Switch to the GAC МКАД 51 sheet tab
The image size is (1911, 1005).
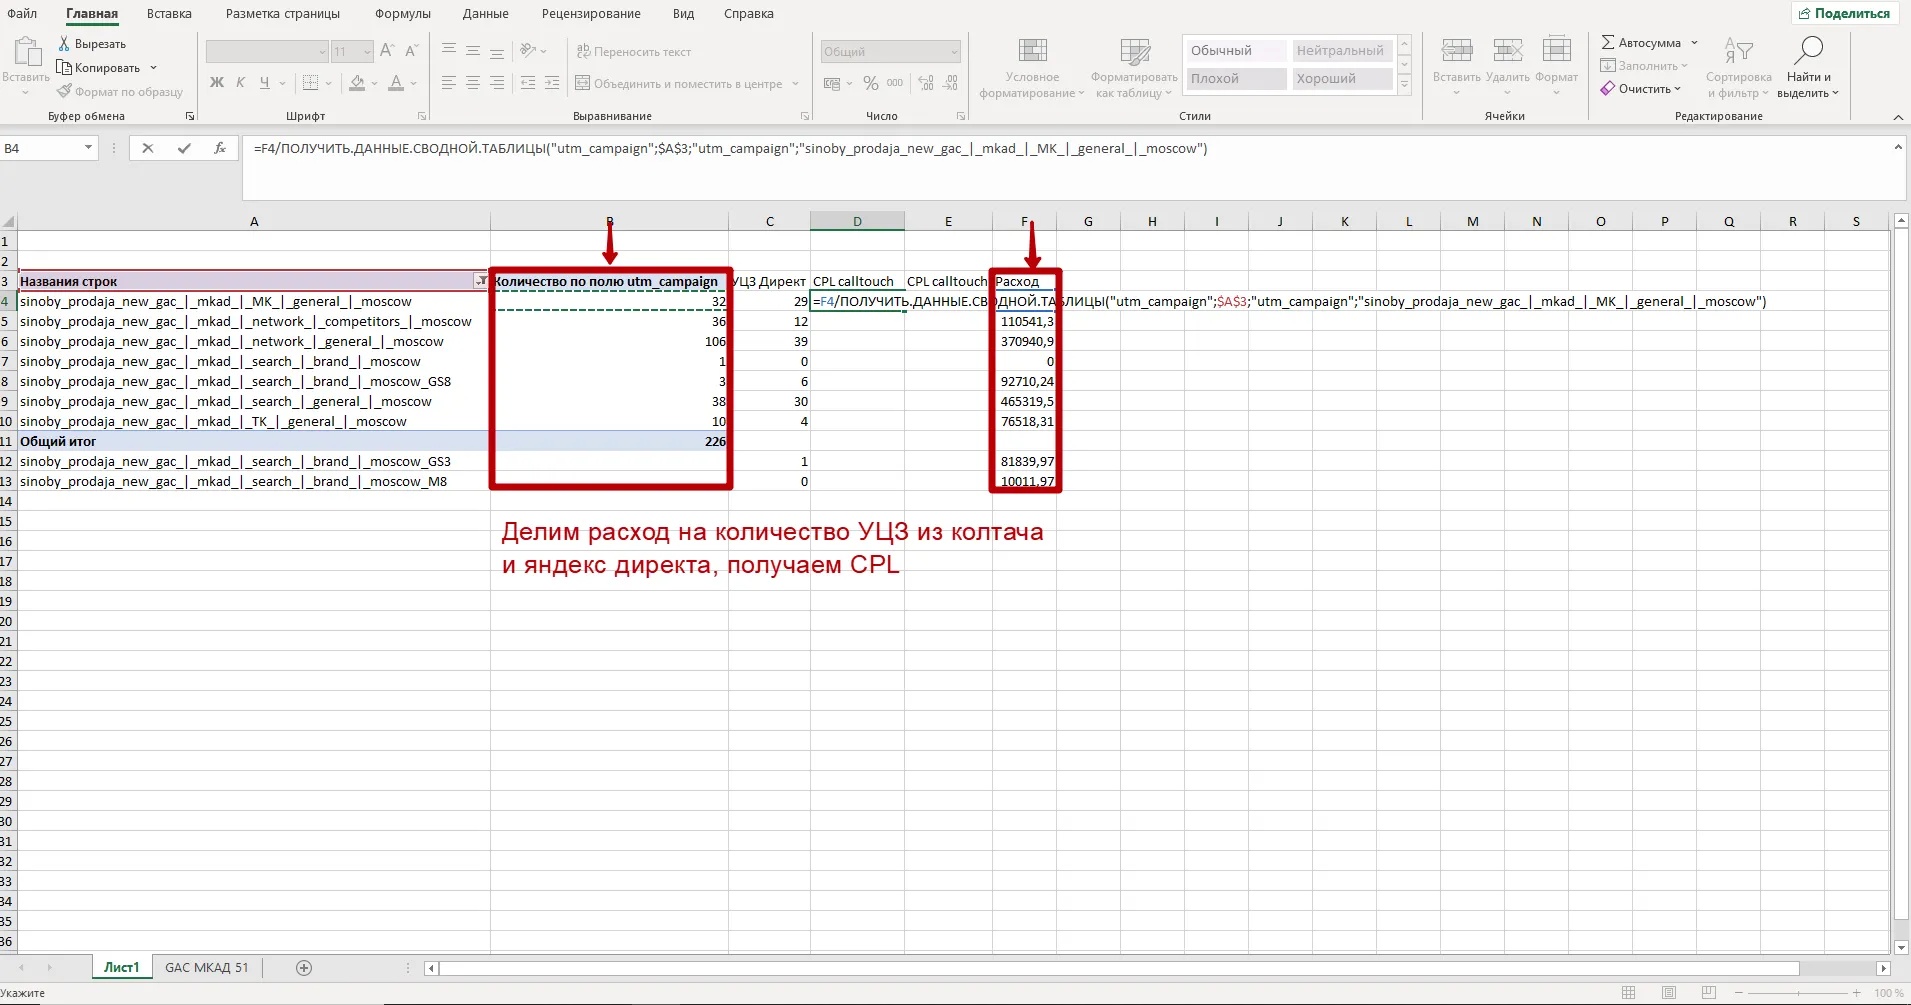[206, 967]
